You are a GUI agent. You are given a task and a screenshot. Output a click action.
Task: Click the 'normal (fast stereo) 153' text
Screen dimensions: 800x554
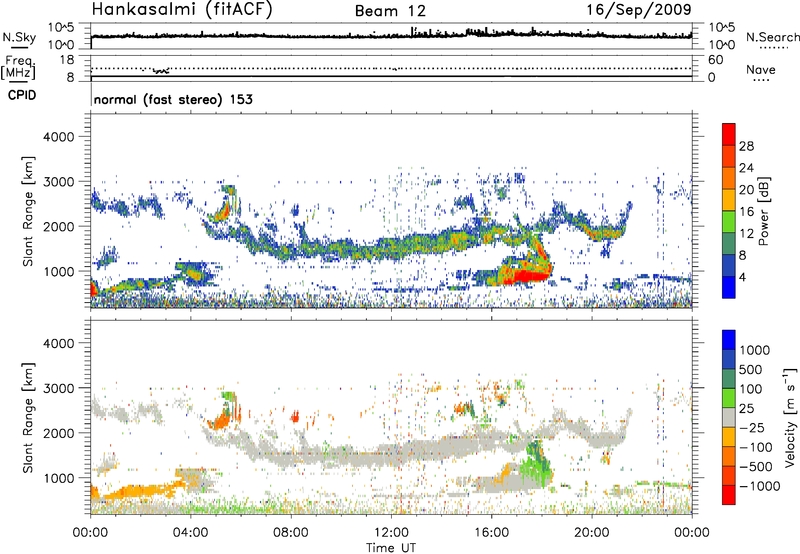coord(173,100)
